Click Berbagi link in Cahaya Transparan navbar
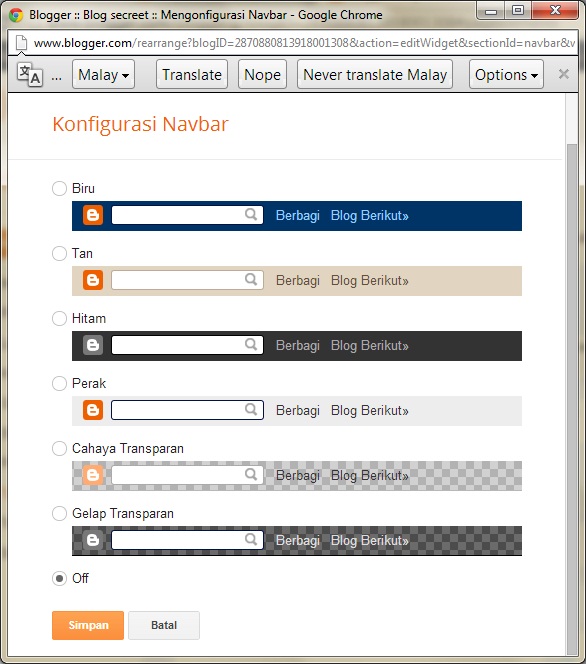 (x=298, y=475)
